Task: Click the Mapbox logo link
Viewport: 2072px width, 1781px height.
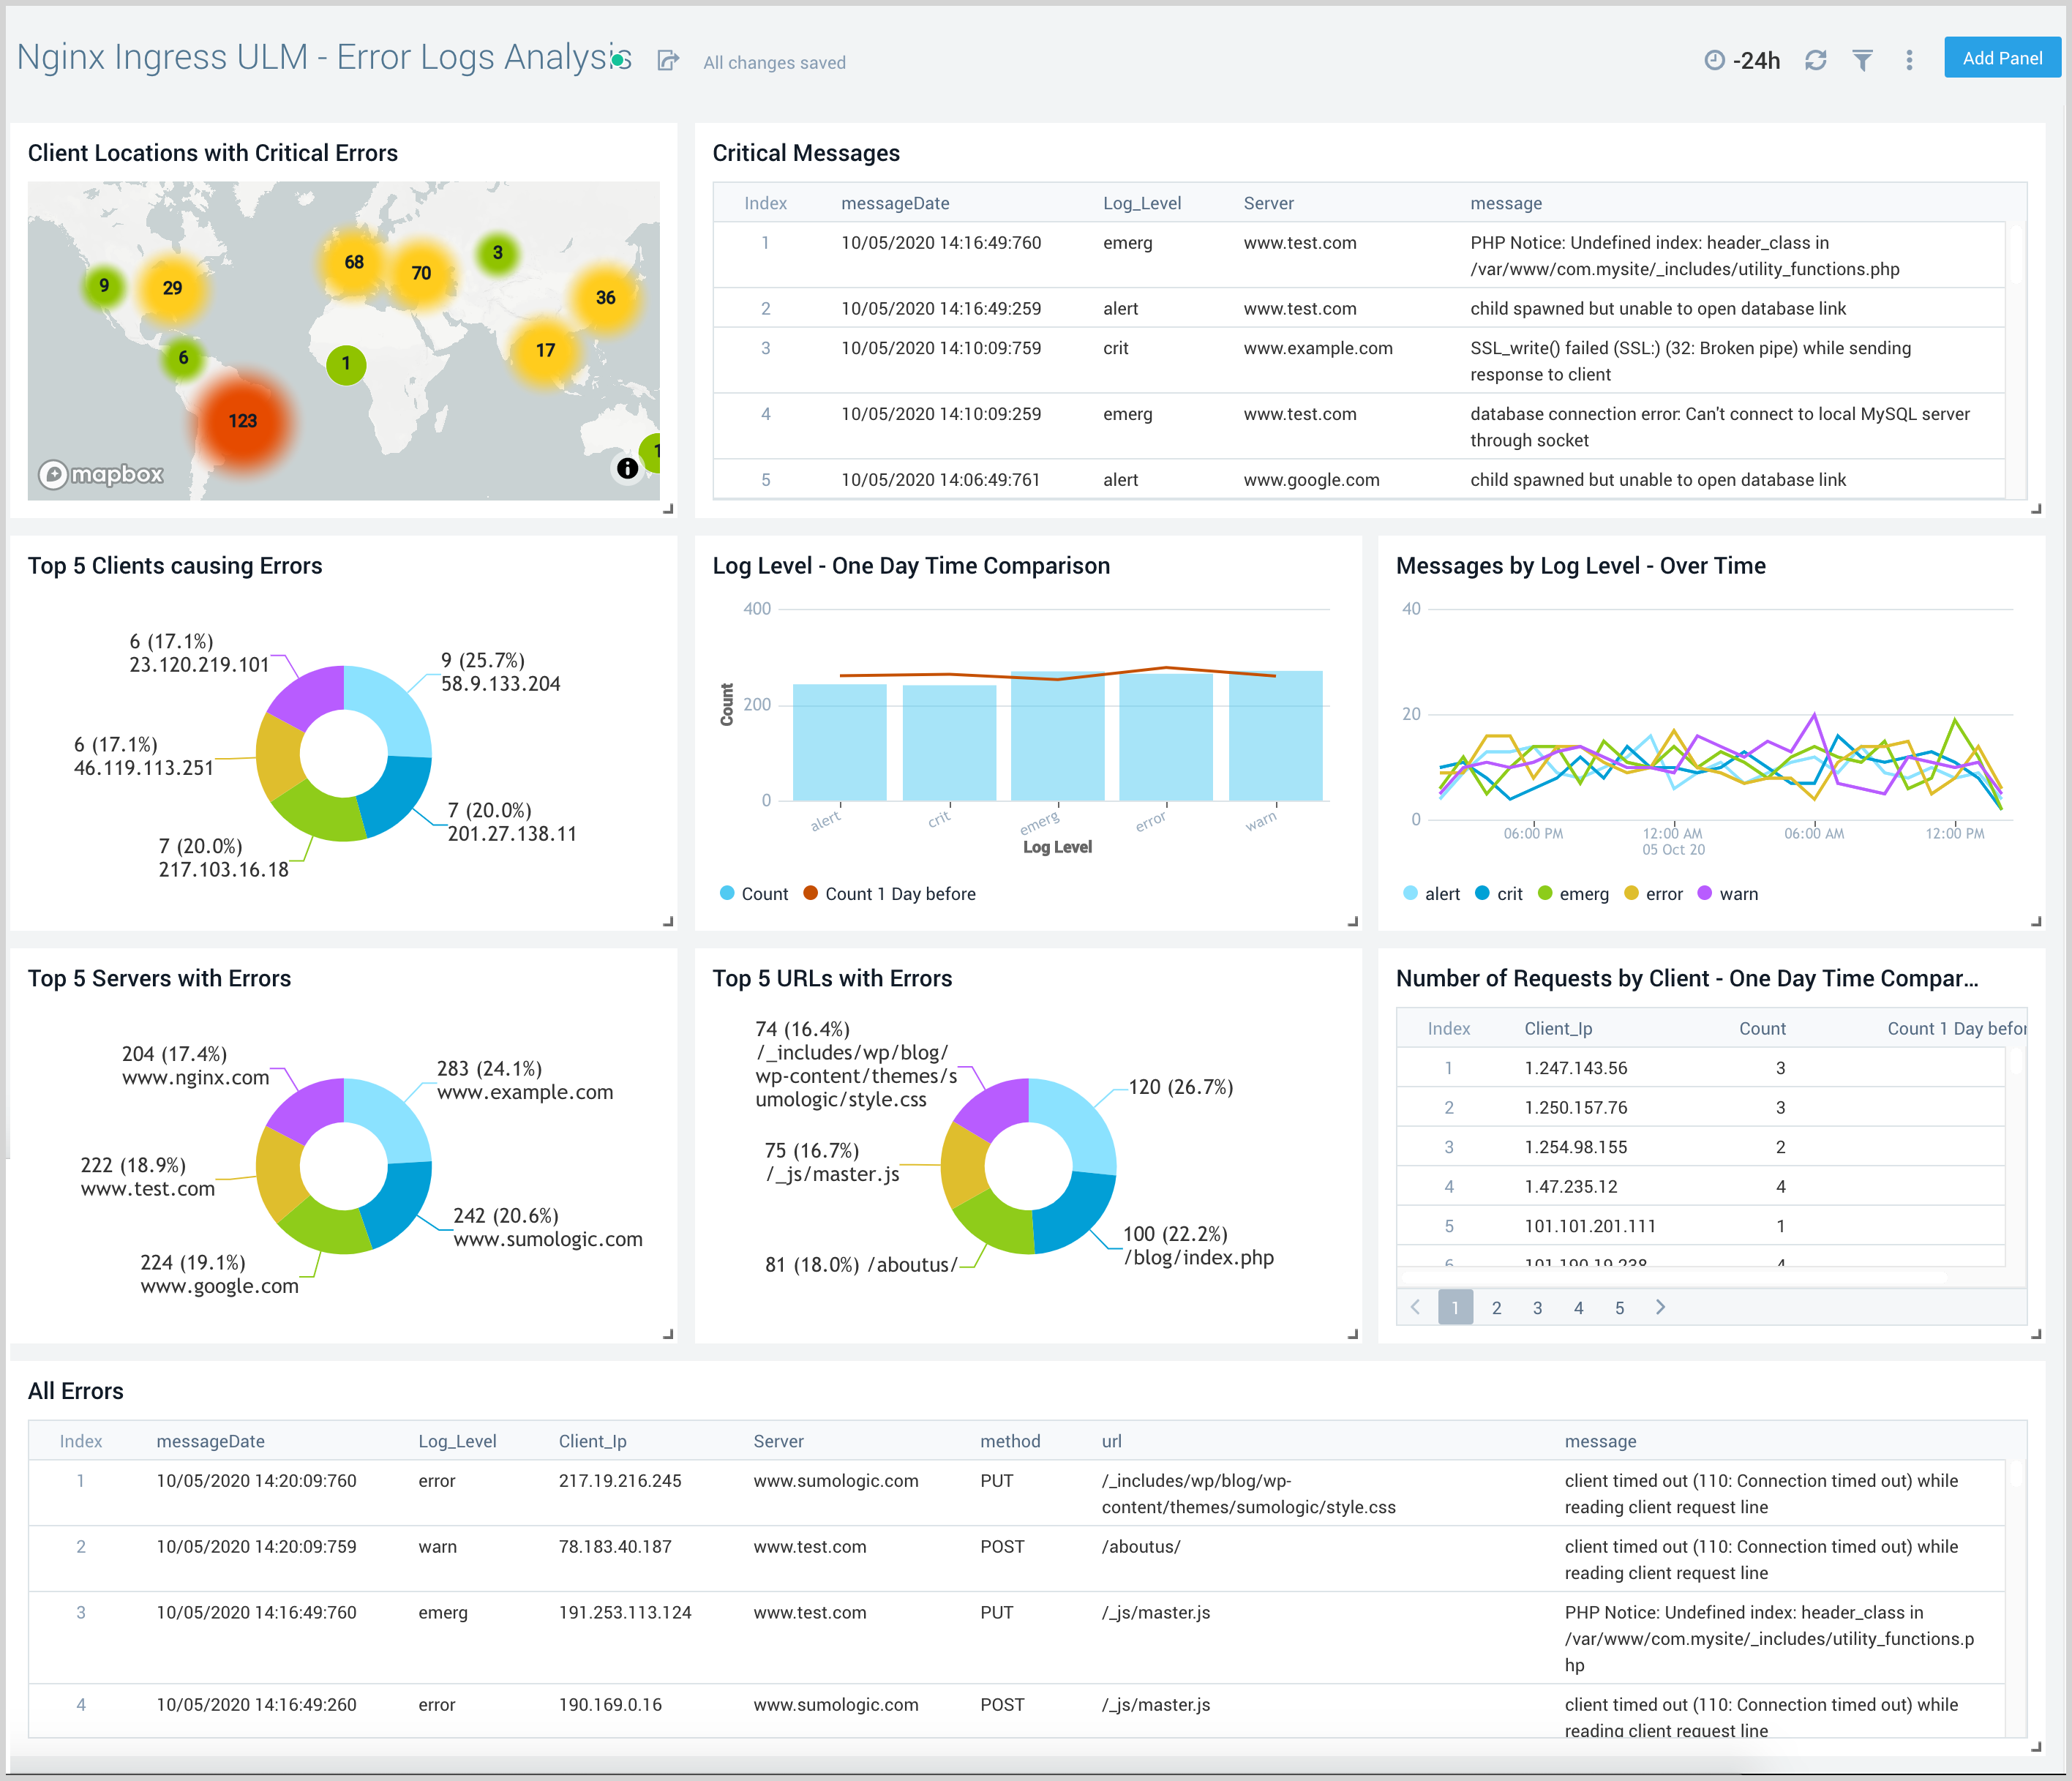Action: coord(101,474)
